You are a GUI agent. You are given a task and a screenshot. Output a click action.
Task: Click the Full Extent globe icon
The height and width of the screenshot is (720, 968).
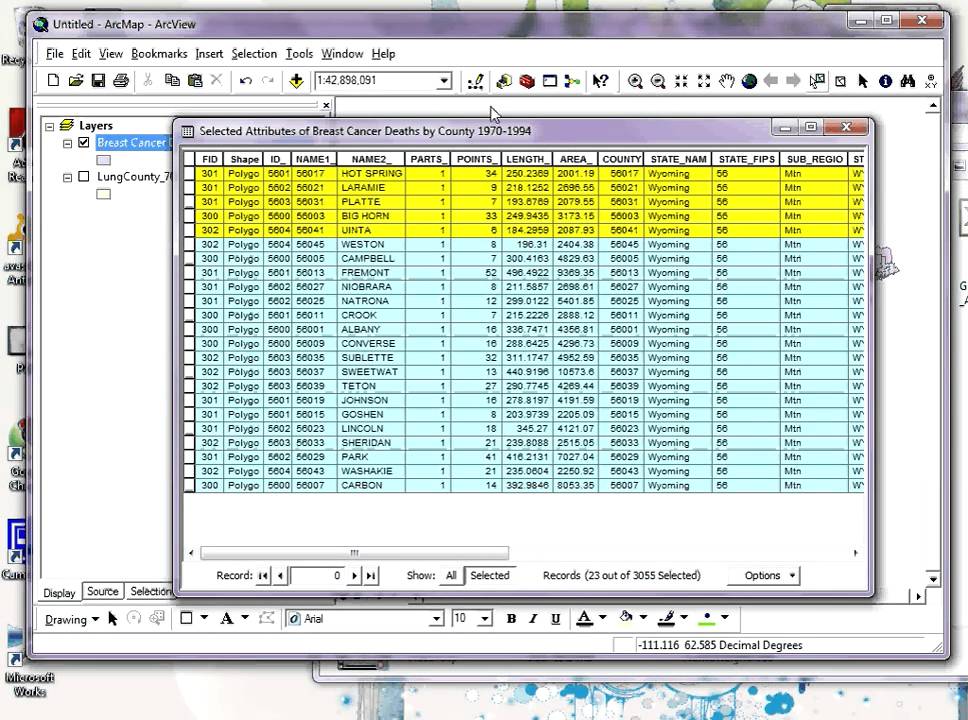(x=749, y=81)
